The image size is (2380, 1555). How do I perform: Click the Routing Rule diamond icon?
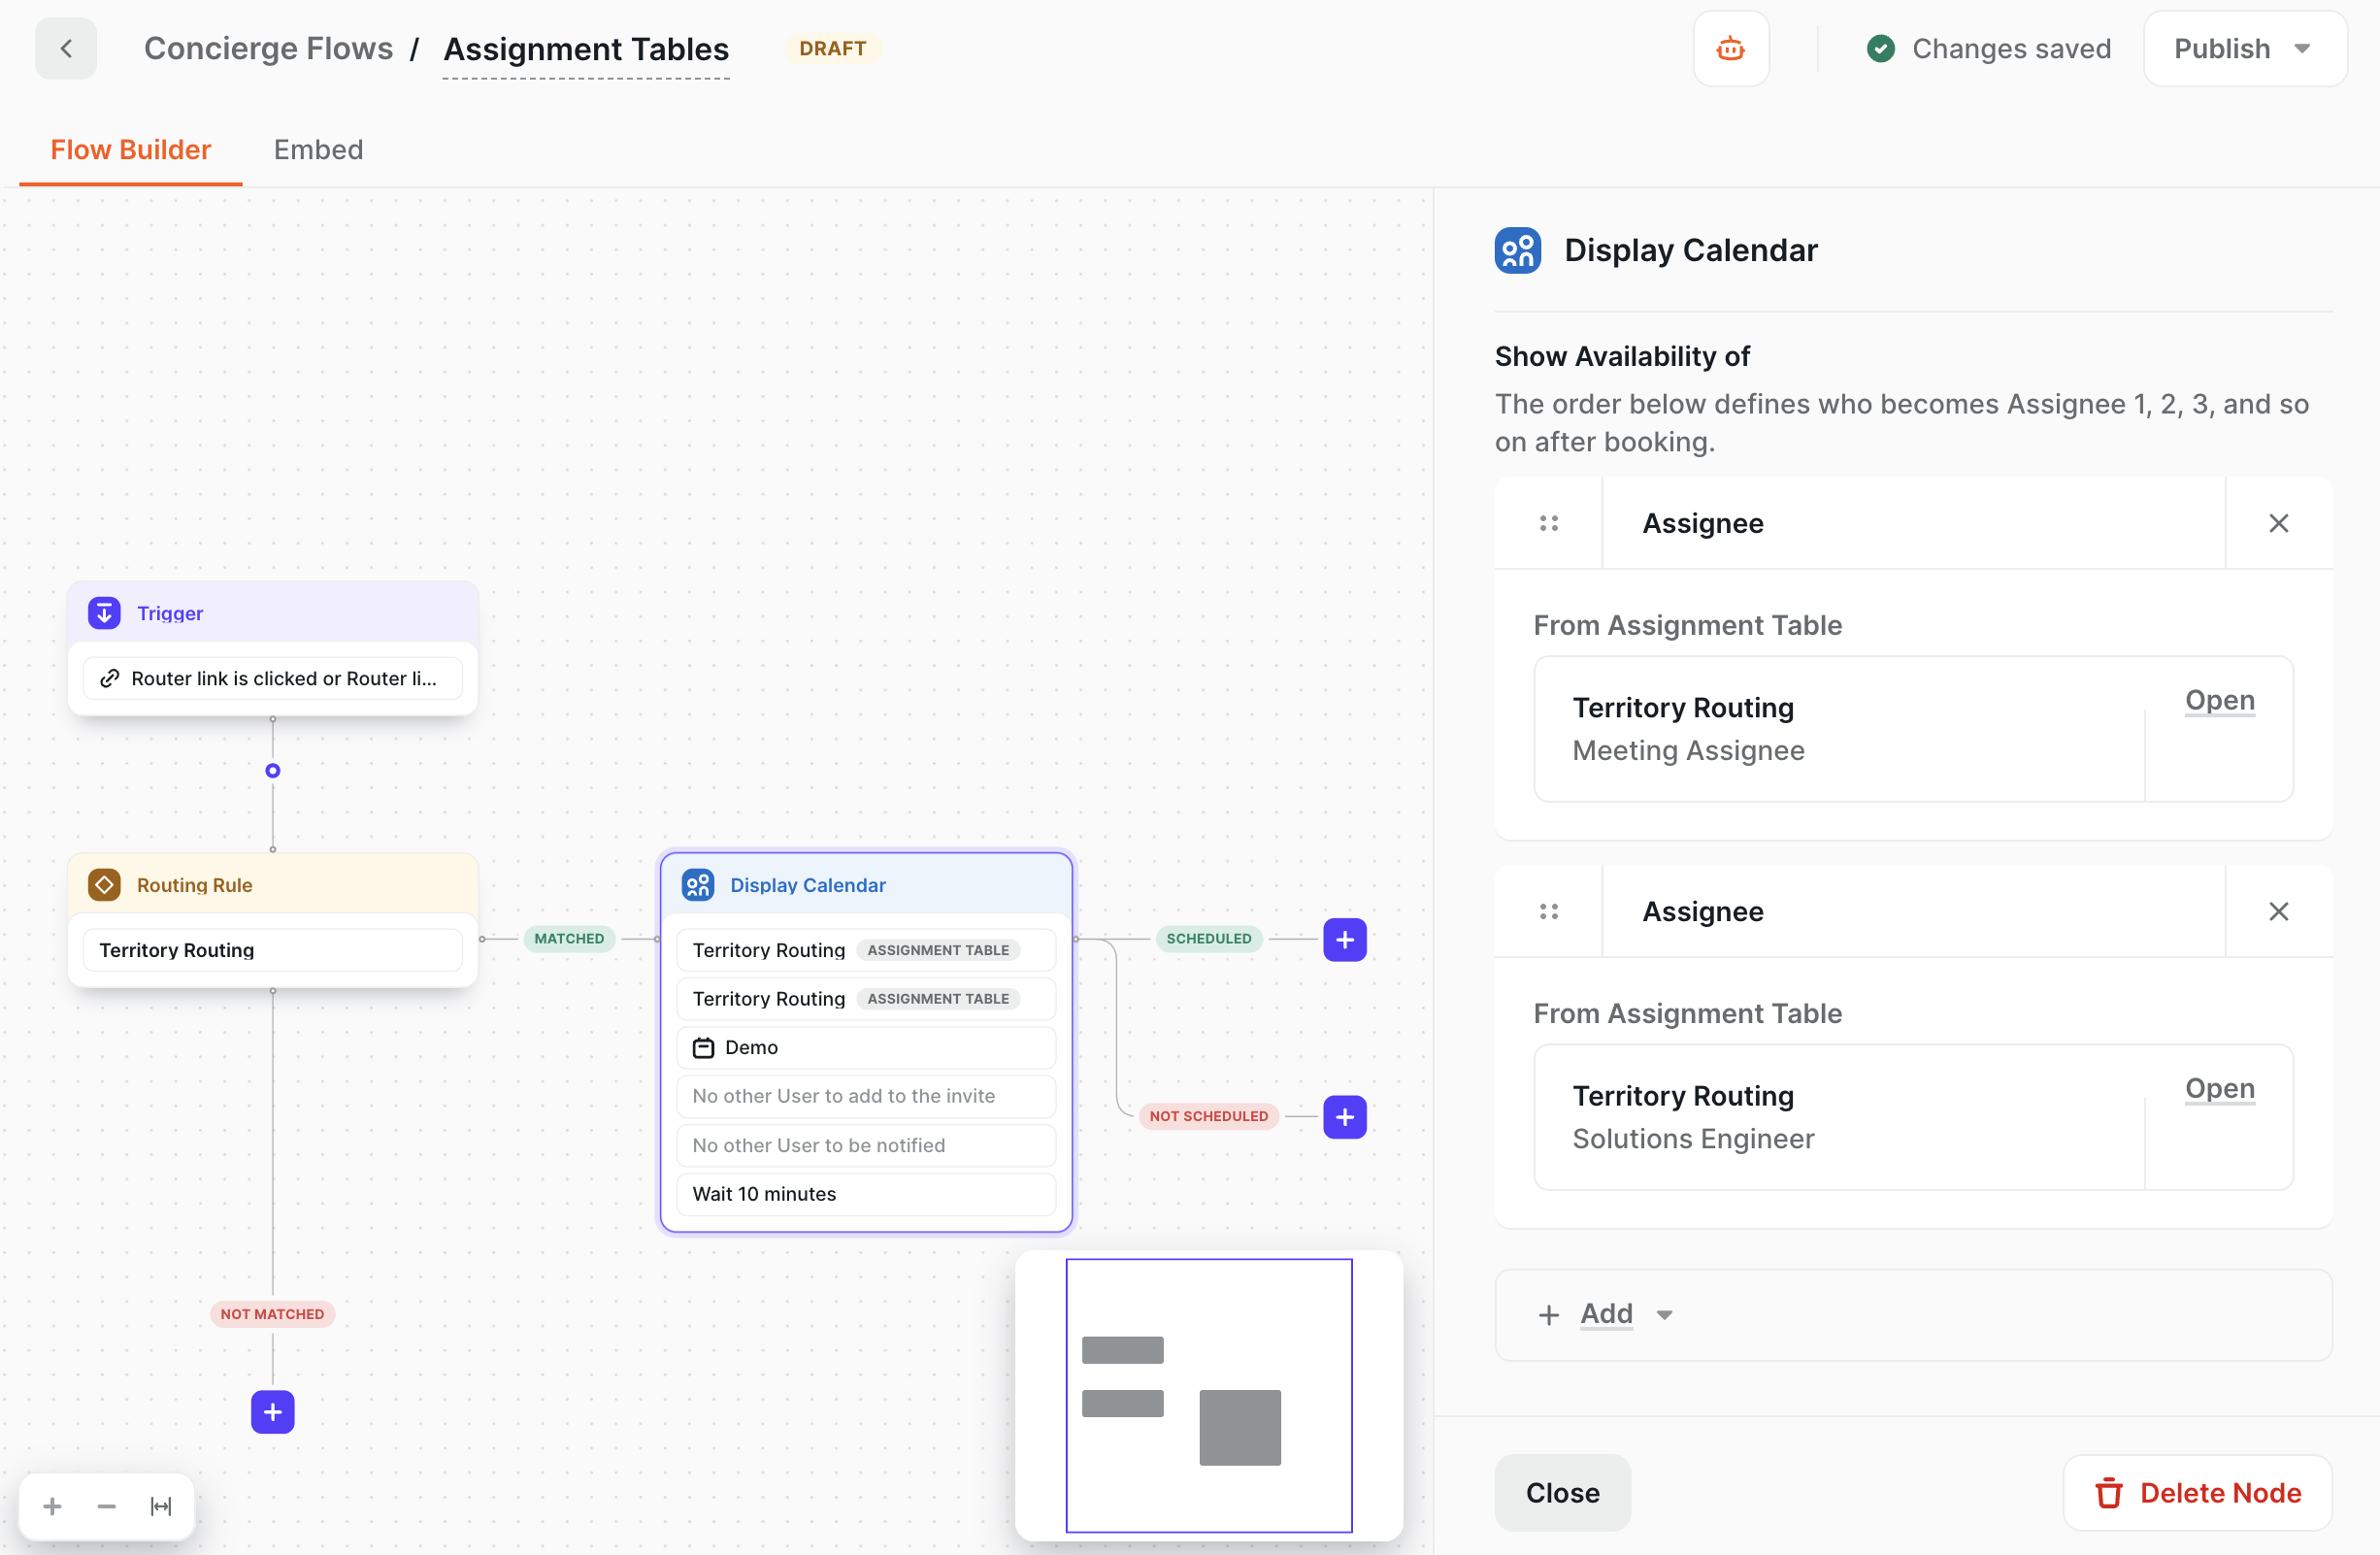pyautogui.click(x=104, y=885)
